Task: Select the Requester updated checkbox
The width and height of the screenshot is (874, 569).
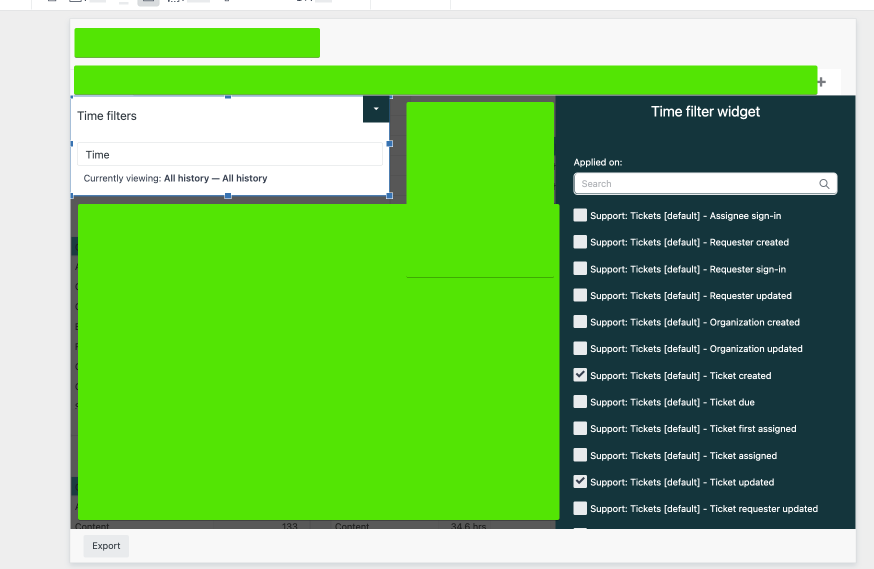Action: (x=580, y=295)
